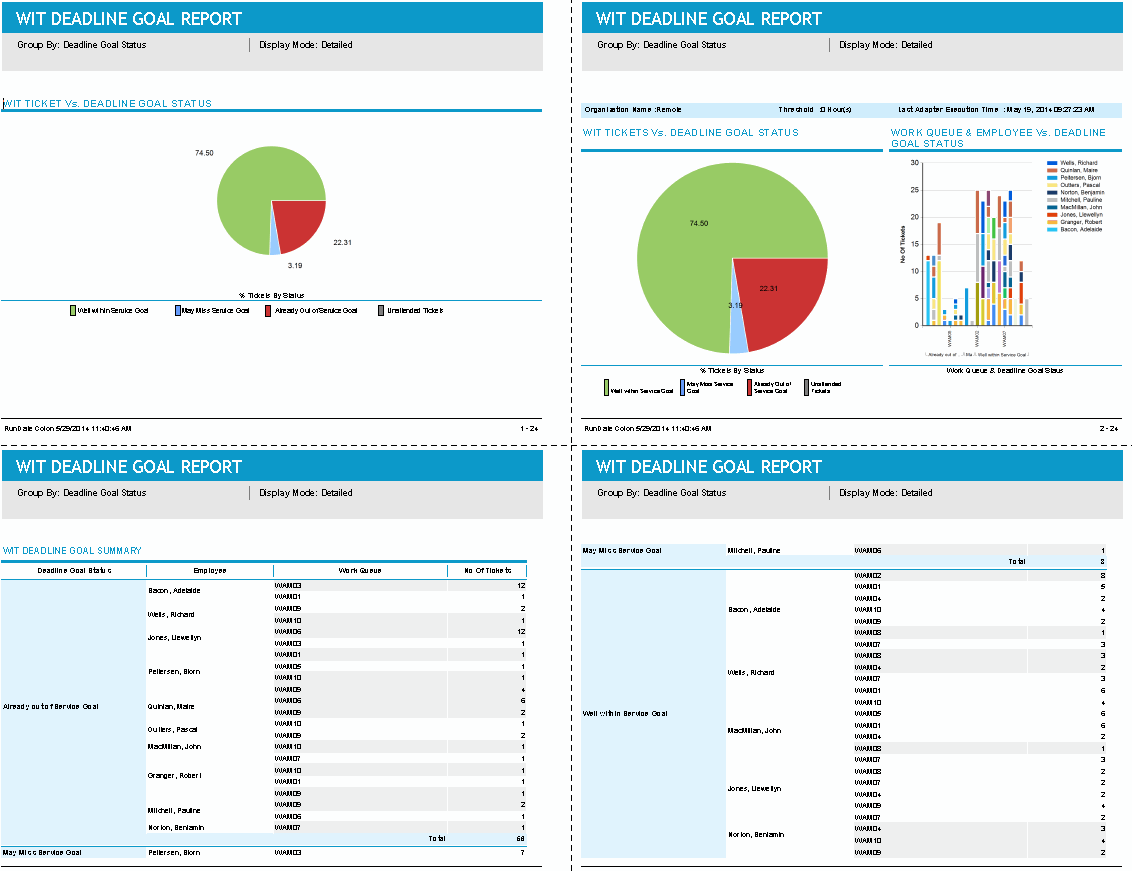Select the Work Queue column header
Viewport: 1132px width, 871px height.
[x=360, y=571]
